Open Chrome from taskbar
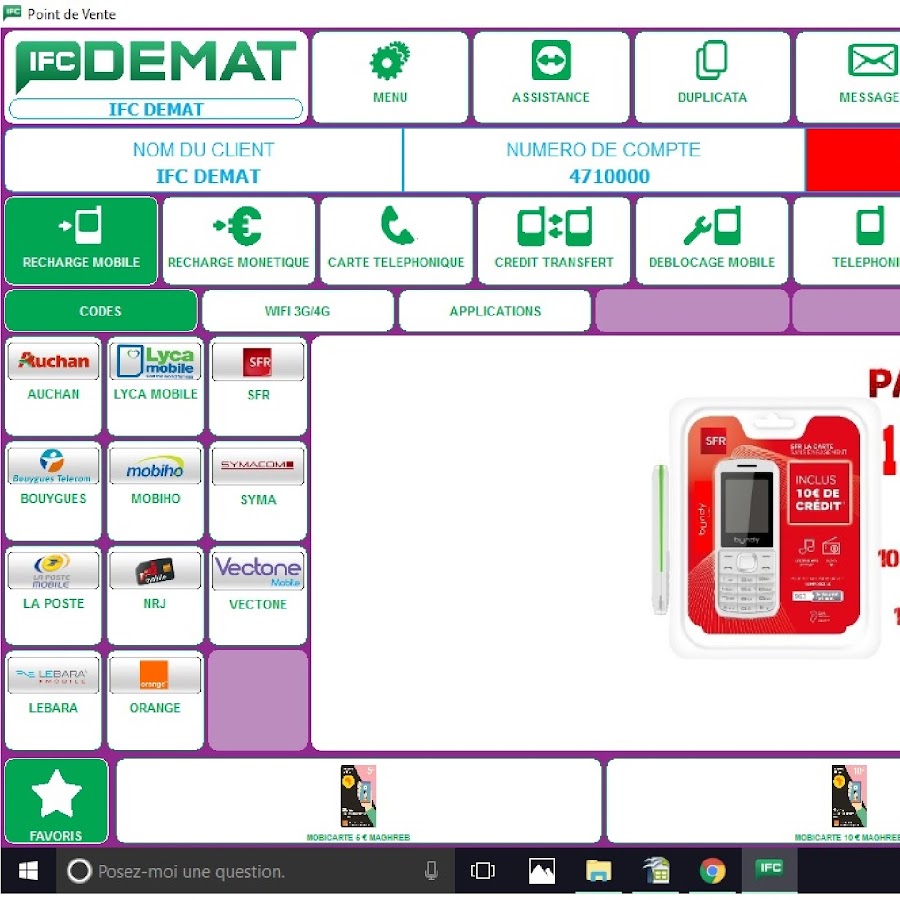The height and width of the screenshot is (900, 900). (x=712, y=871)
